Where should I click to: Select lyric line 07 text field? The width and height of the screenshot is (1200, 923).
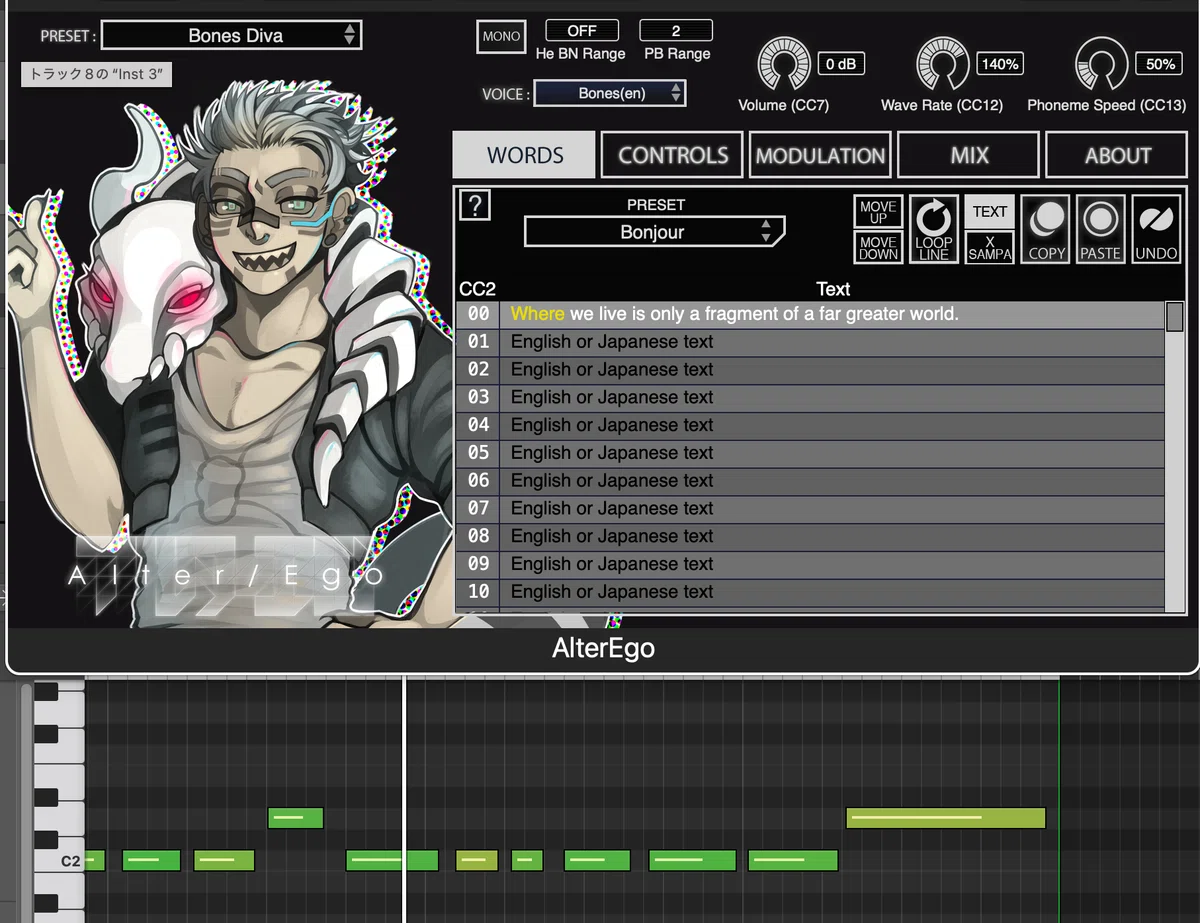click(x=834, y=508)
